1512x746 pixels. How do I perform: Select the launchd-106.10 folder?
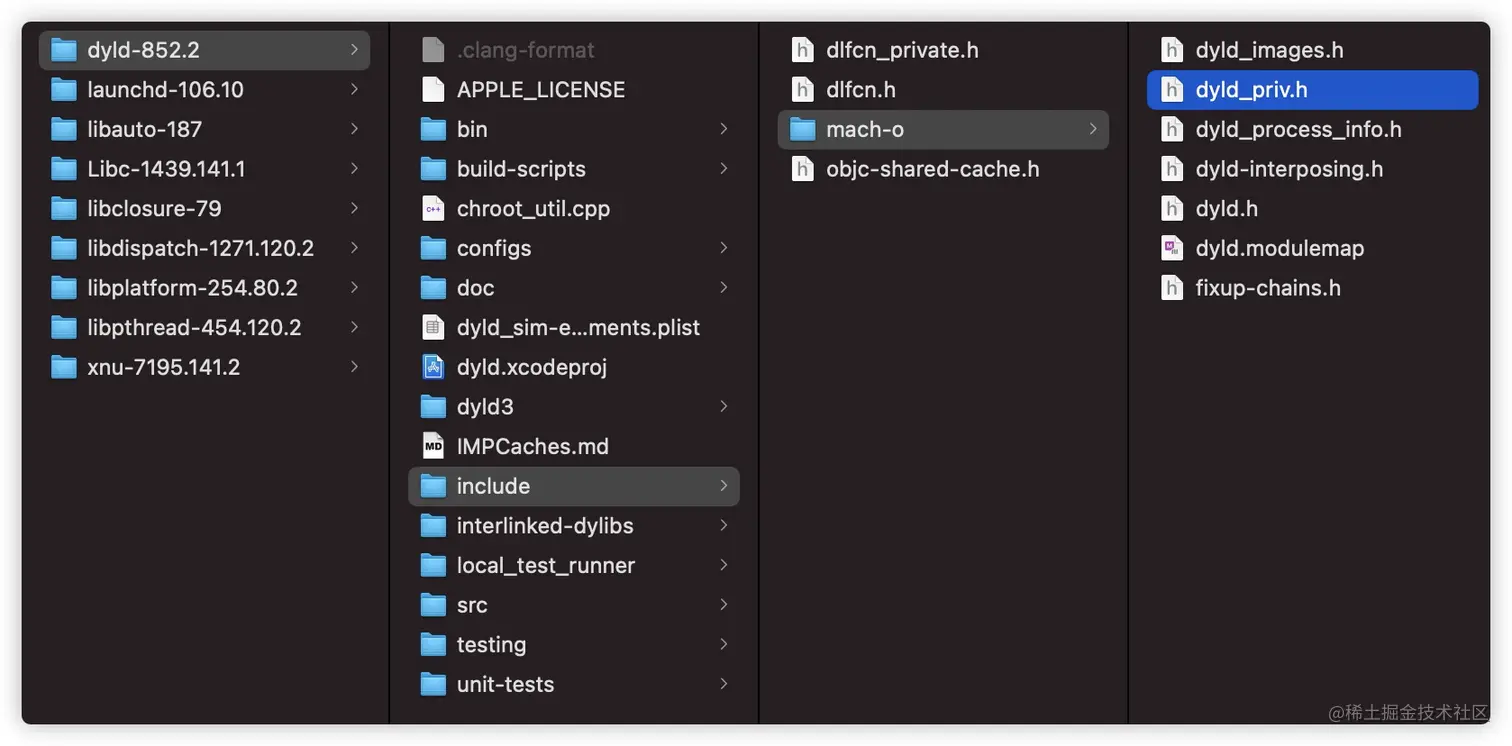(x=165, y=90)
